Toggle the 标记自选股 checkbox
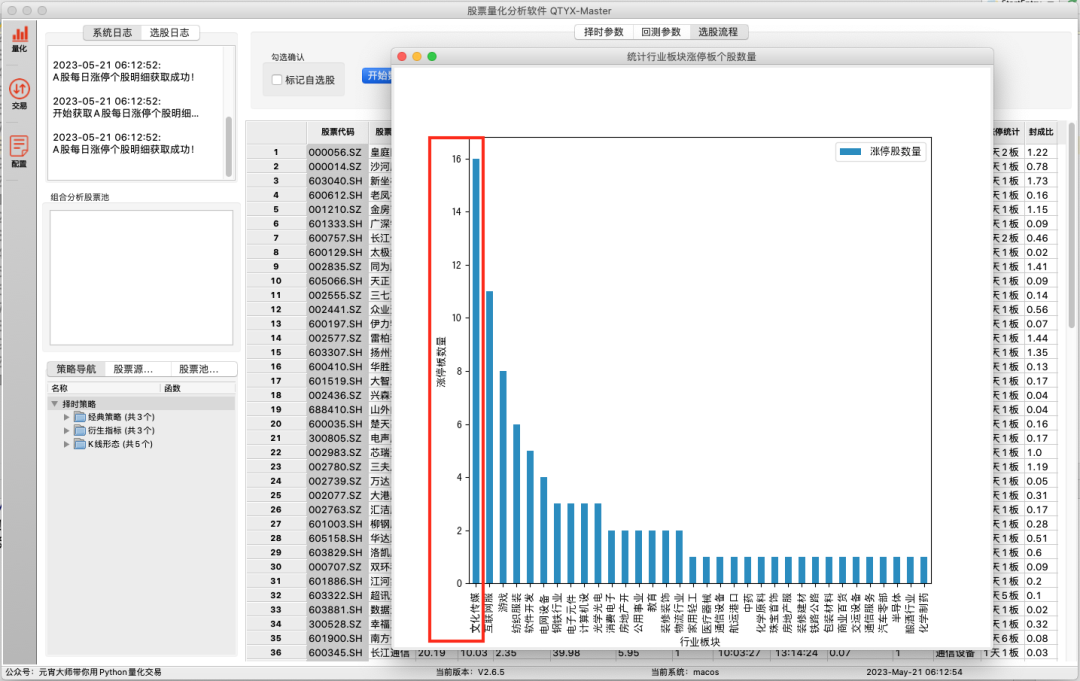Image resolution: width=1080 pixels, height=681 pixels. [277, 80]
